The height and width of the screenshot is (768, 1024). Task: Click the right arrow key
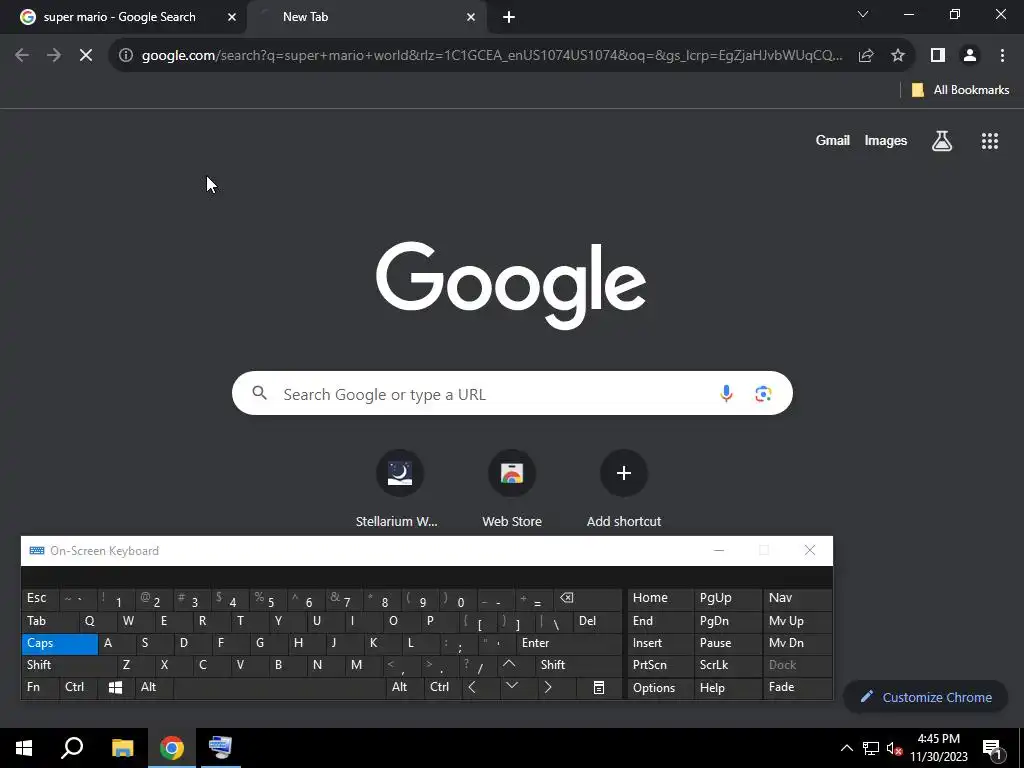tap(556, 687)
